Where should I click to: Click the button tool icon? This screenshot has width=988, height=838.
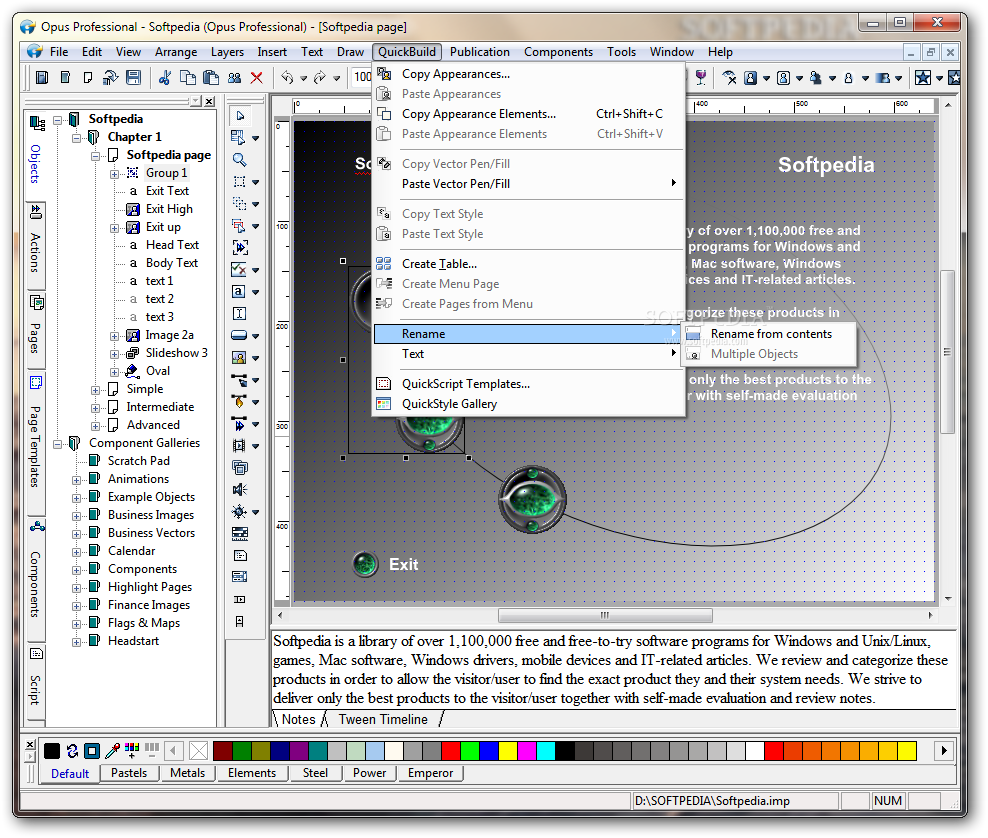(x=239, y=335)
